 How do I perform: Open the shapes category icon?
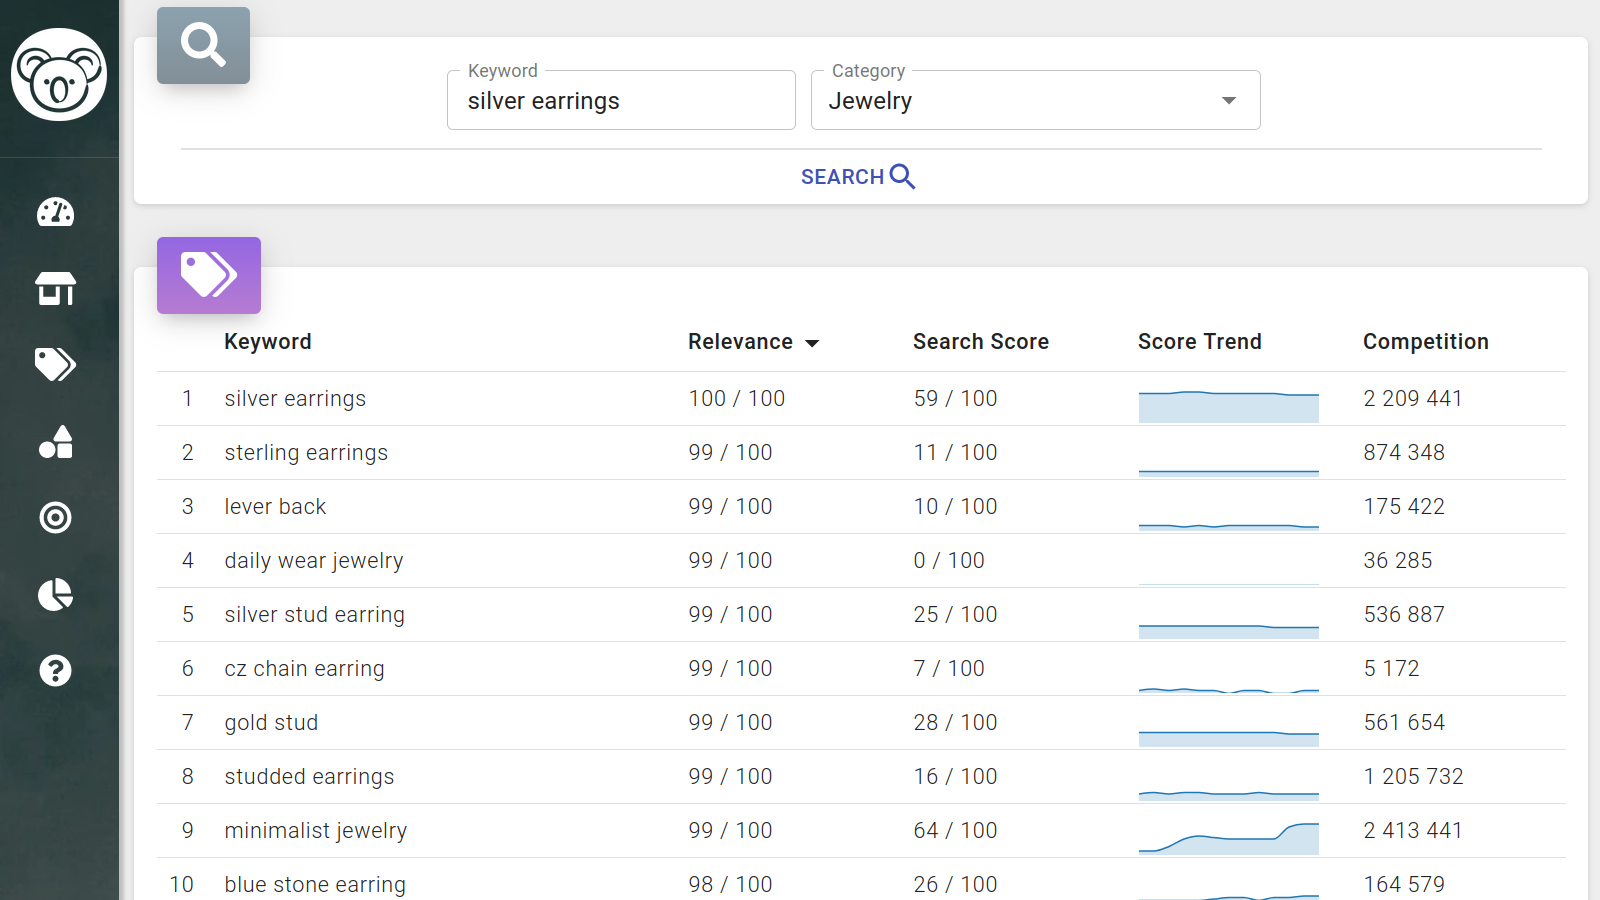coord(56,442)
